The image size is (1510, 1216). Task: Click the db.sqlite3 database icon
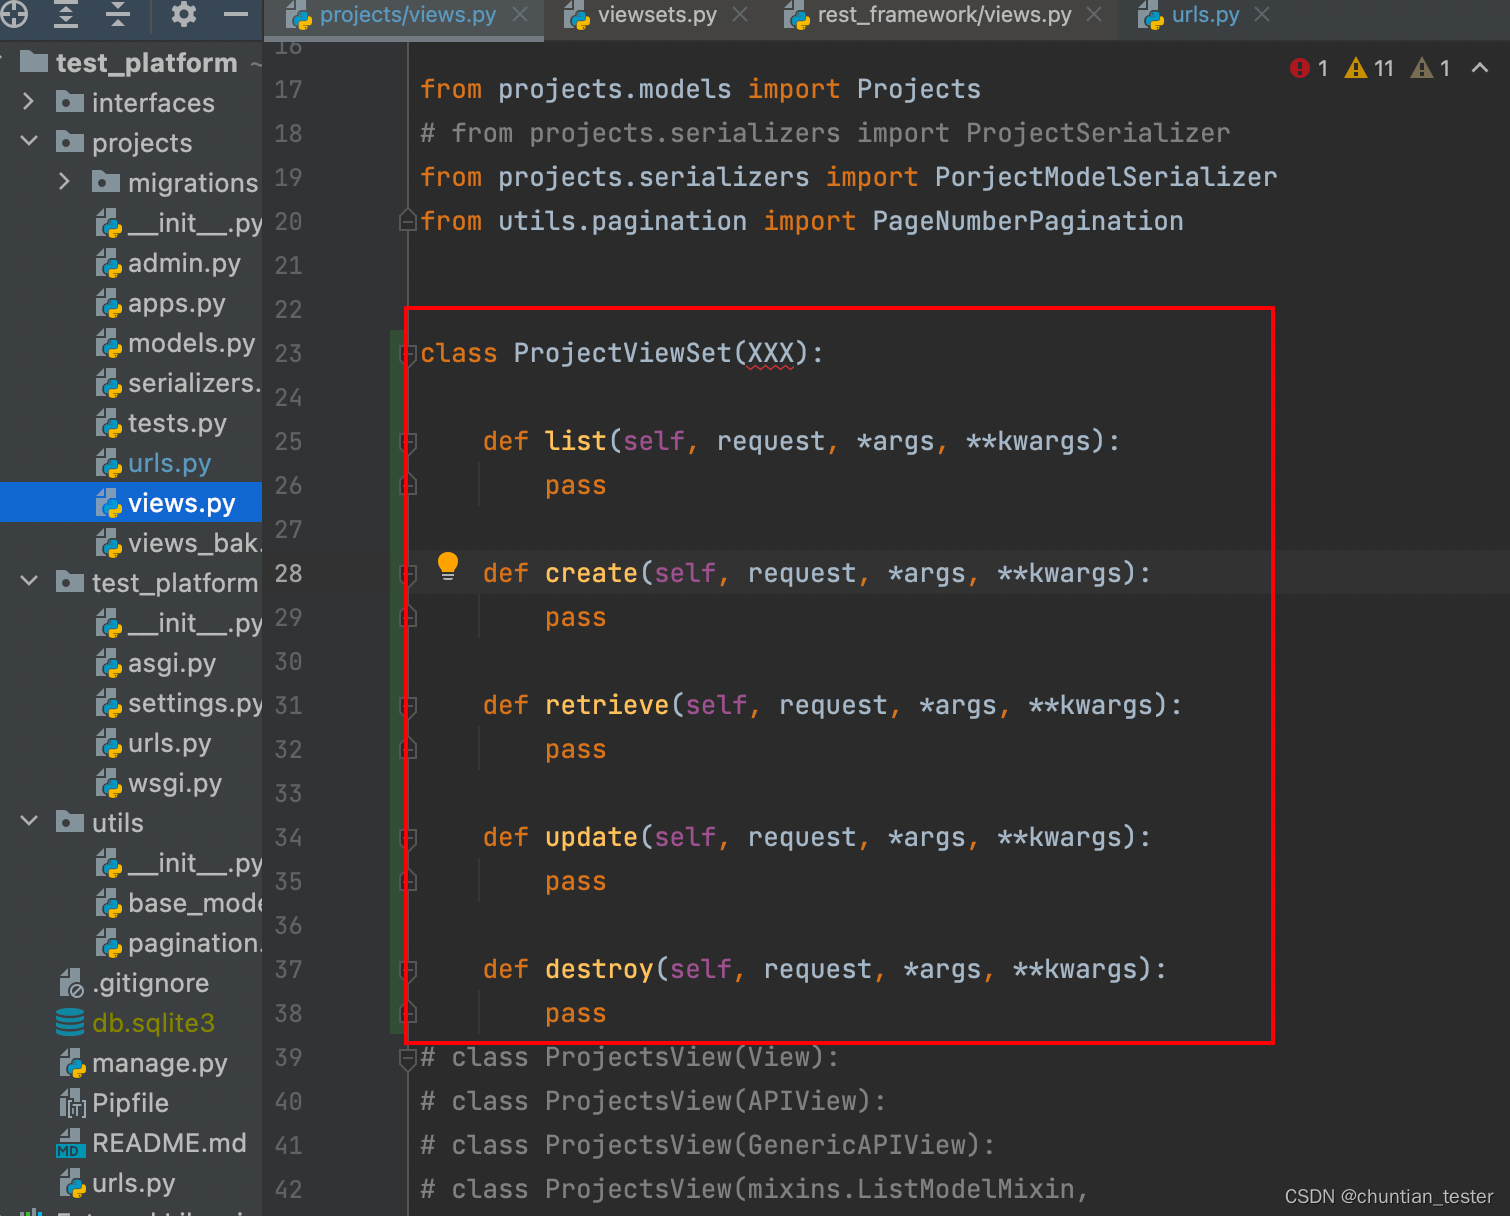[x=69, y=1022]
